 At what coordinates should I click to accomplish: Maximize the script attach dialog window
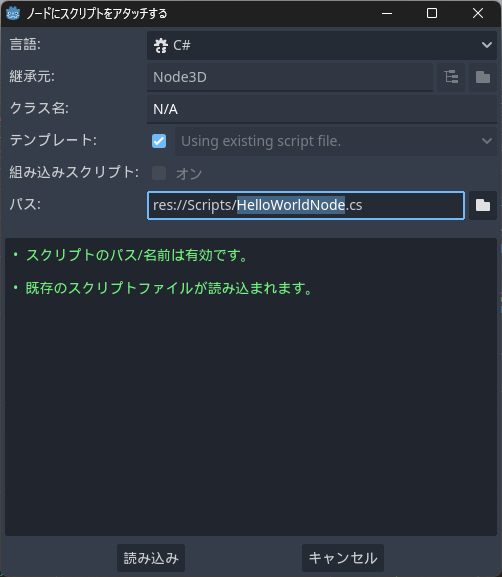[x=432, y=14]
